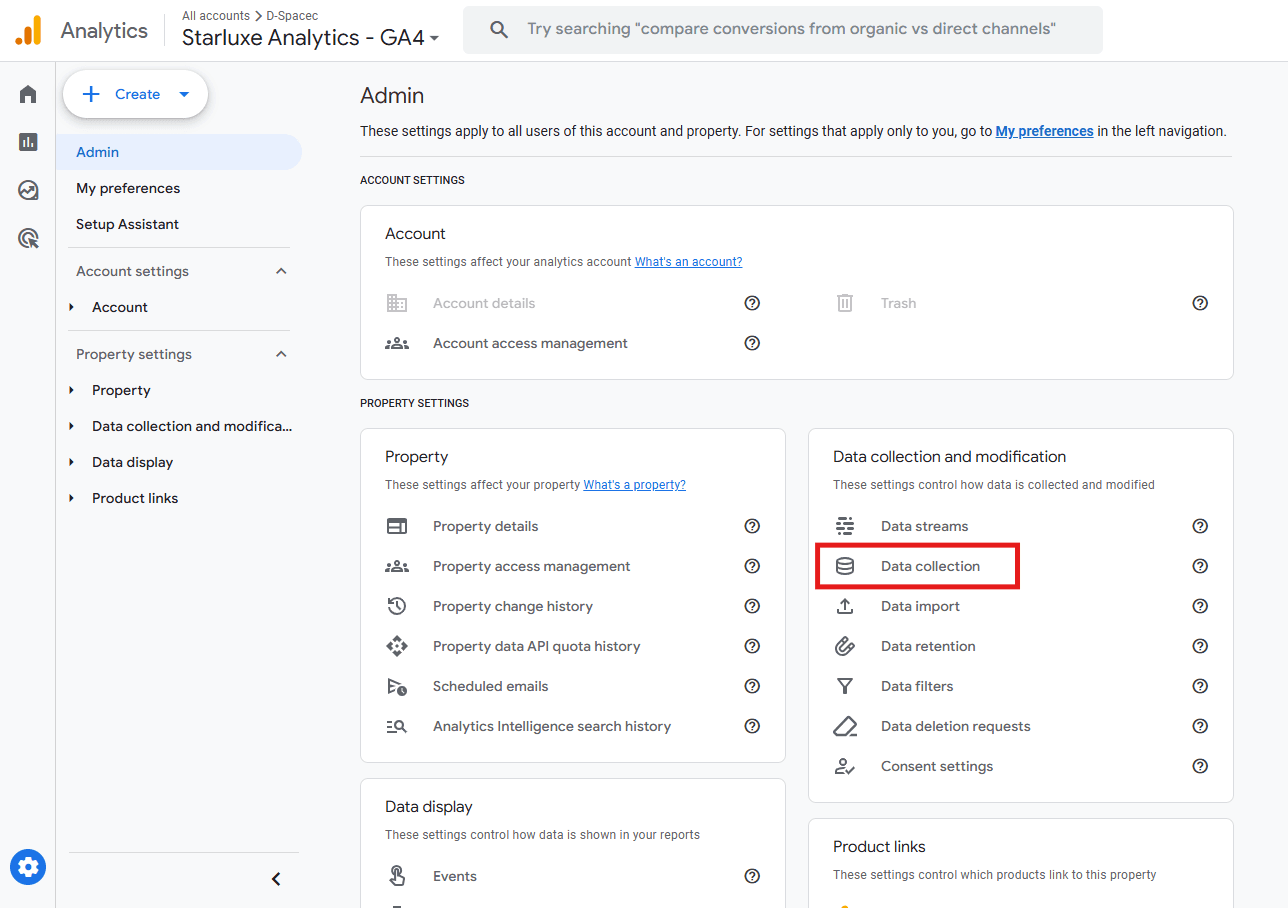Click the Scheduled emails icon
Screen dimensions: 1288x908
click(397, 686)
